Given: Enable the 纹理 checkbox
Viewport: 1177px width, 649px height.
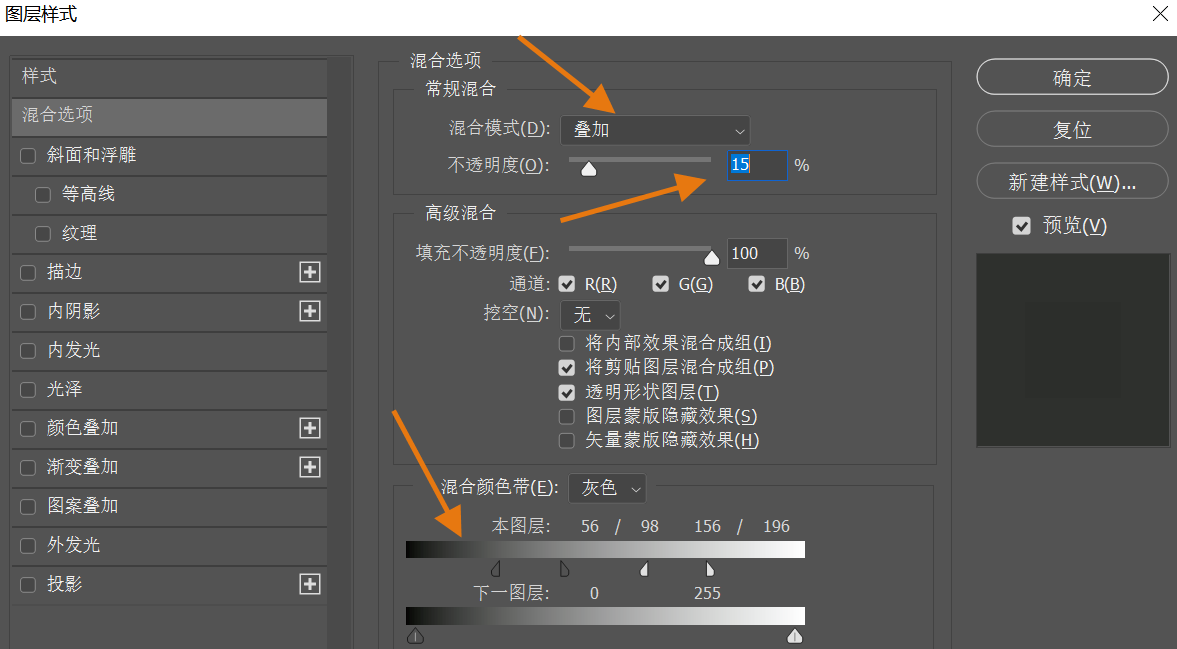Looking at the screenshot, I should click(43, 233).
